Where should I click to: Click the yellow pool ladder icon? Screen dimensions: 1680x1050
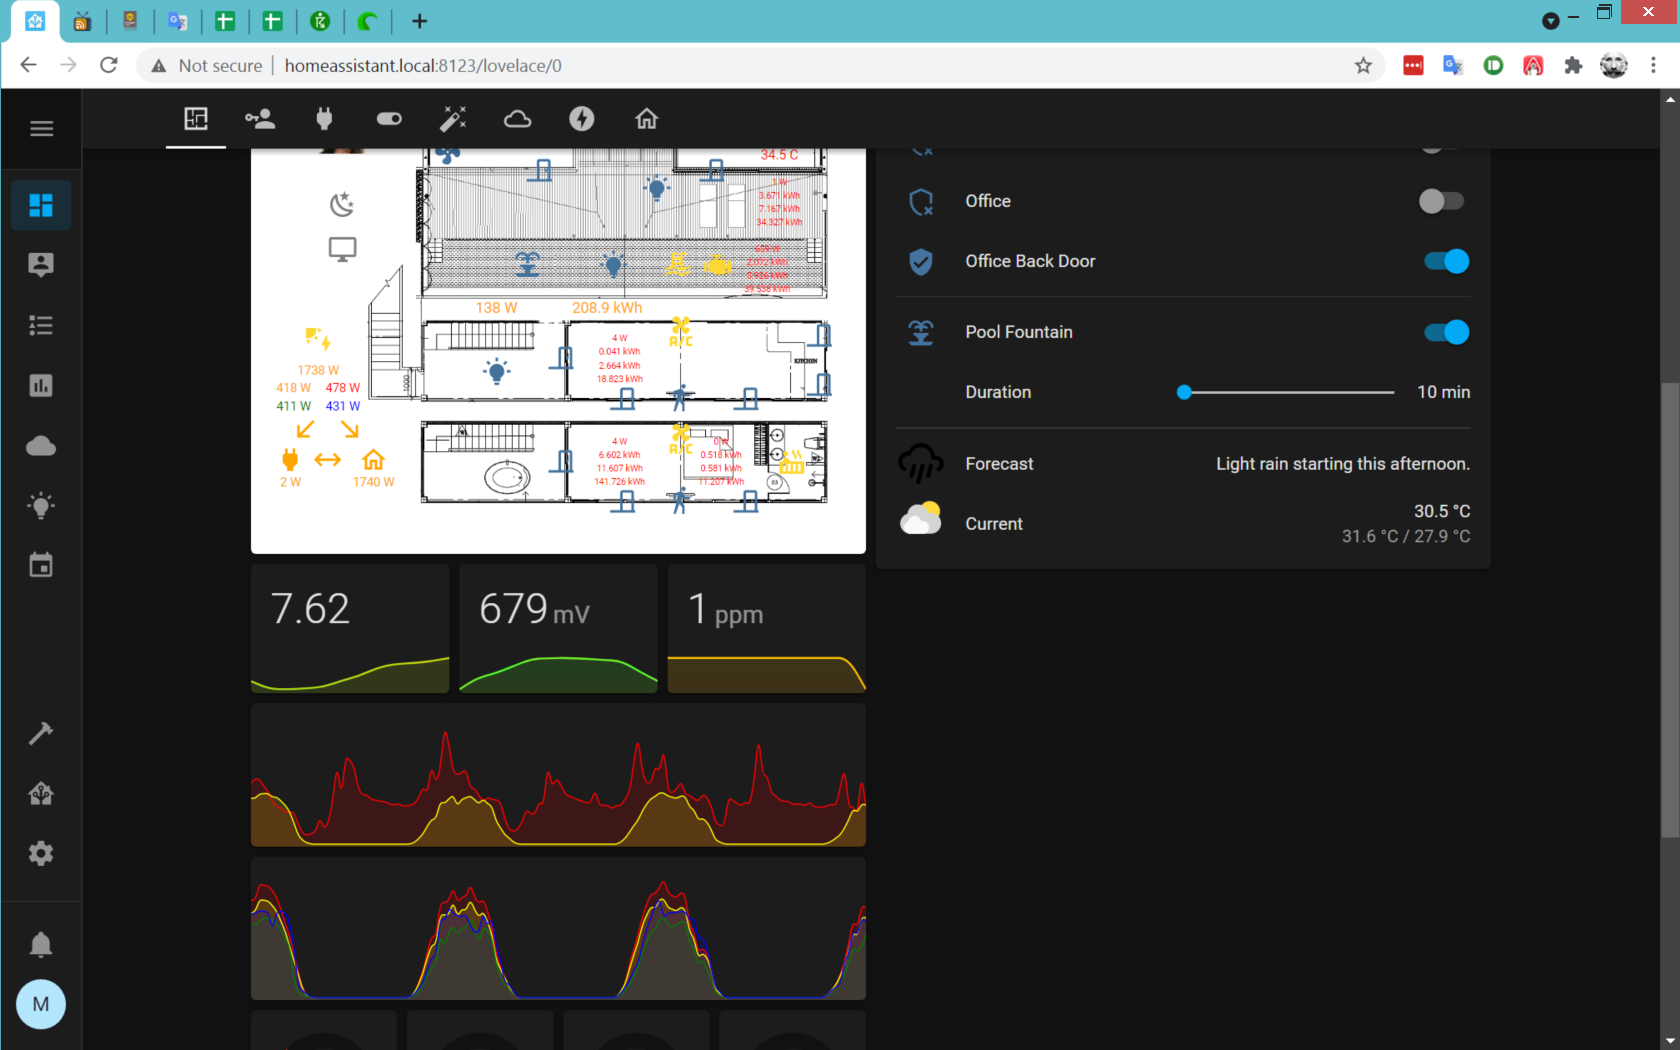(x=677, y=263)
